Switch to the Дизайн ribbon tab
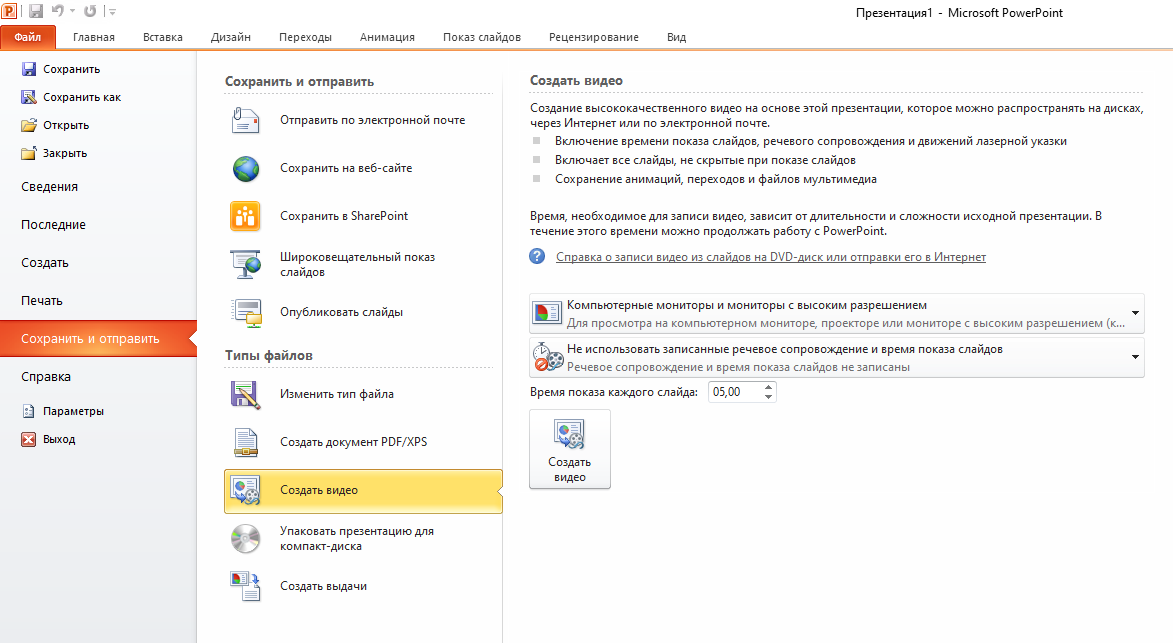The height and width of the screenshot is (643, 1173). (230, 37)
